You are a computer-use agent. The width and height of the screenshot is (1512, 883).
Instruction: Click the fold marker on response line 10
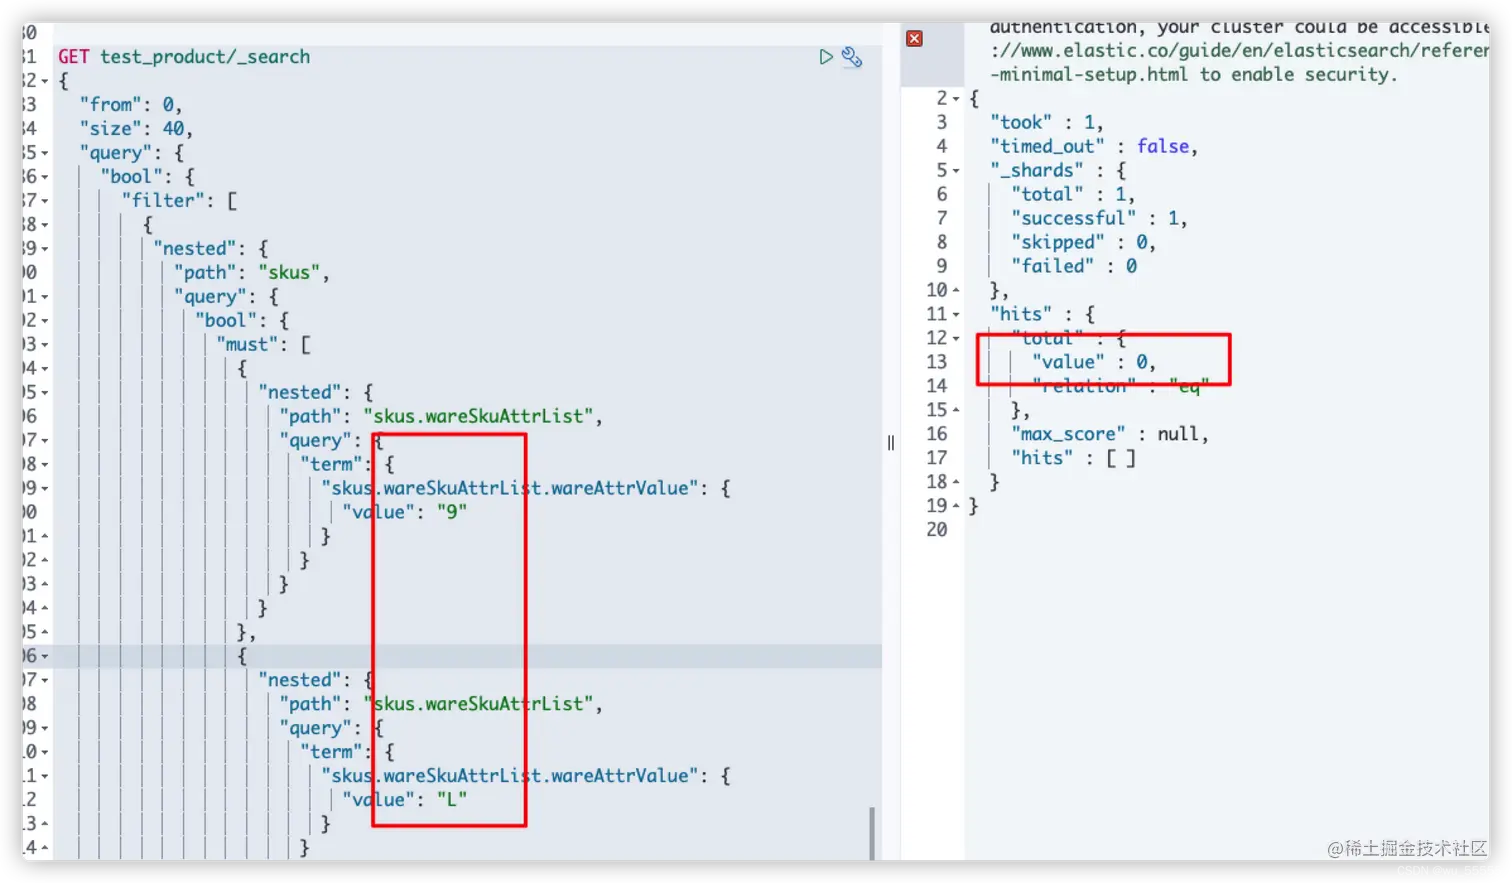[956, 291]
